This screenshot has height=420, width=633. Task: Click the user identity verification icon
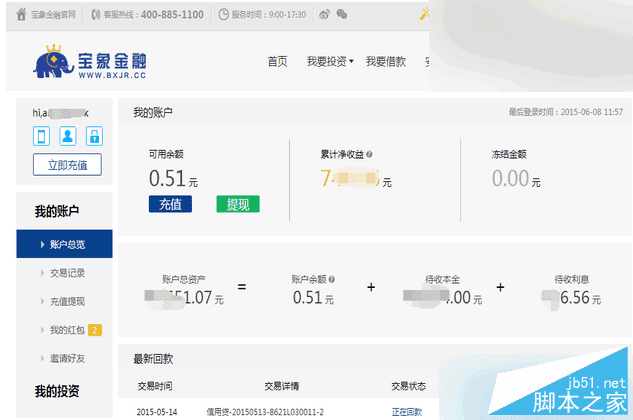[68, 136]
